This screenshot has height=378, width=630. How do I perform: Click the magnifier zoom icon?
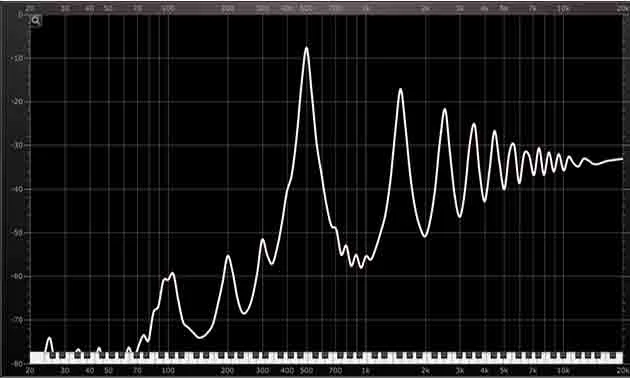click(x=36, y=21)
